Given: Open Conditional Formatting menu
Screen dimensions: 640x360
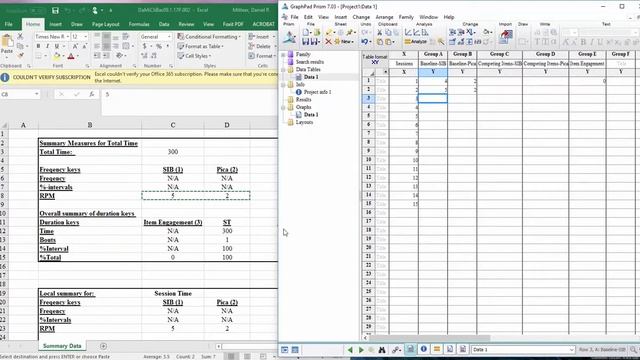Looking at the screenshot, I should [x=209, y=37].
